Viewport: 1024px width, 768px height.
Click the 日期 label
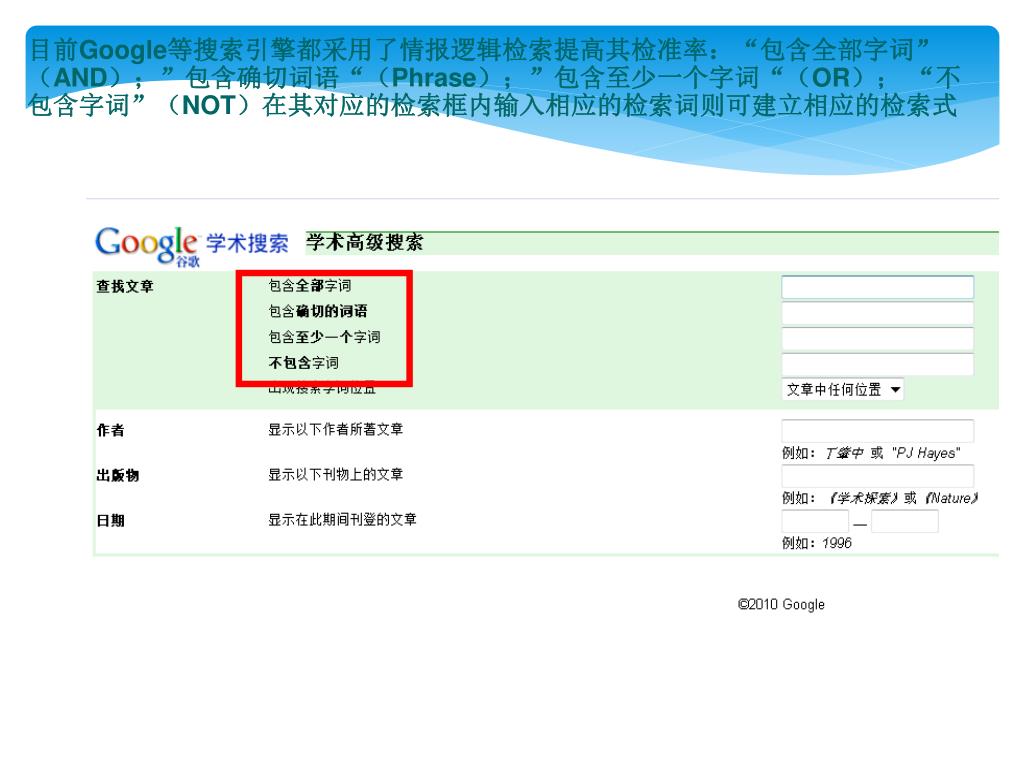coord(110,520)
